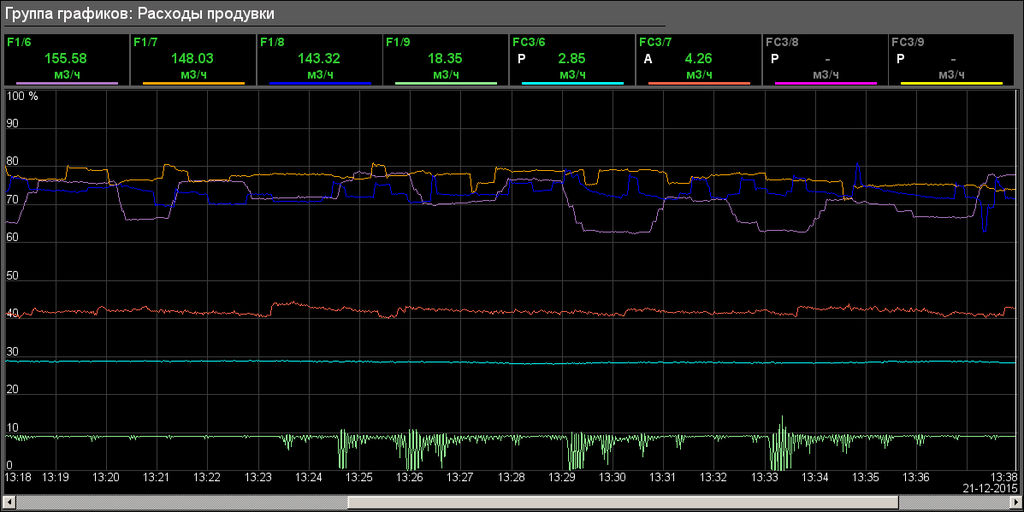Click the yellow color line under FC3/9
The width and height of the screenshot is (1024, 512).
952,84
